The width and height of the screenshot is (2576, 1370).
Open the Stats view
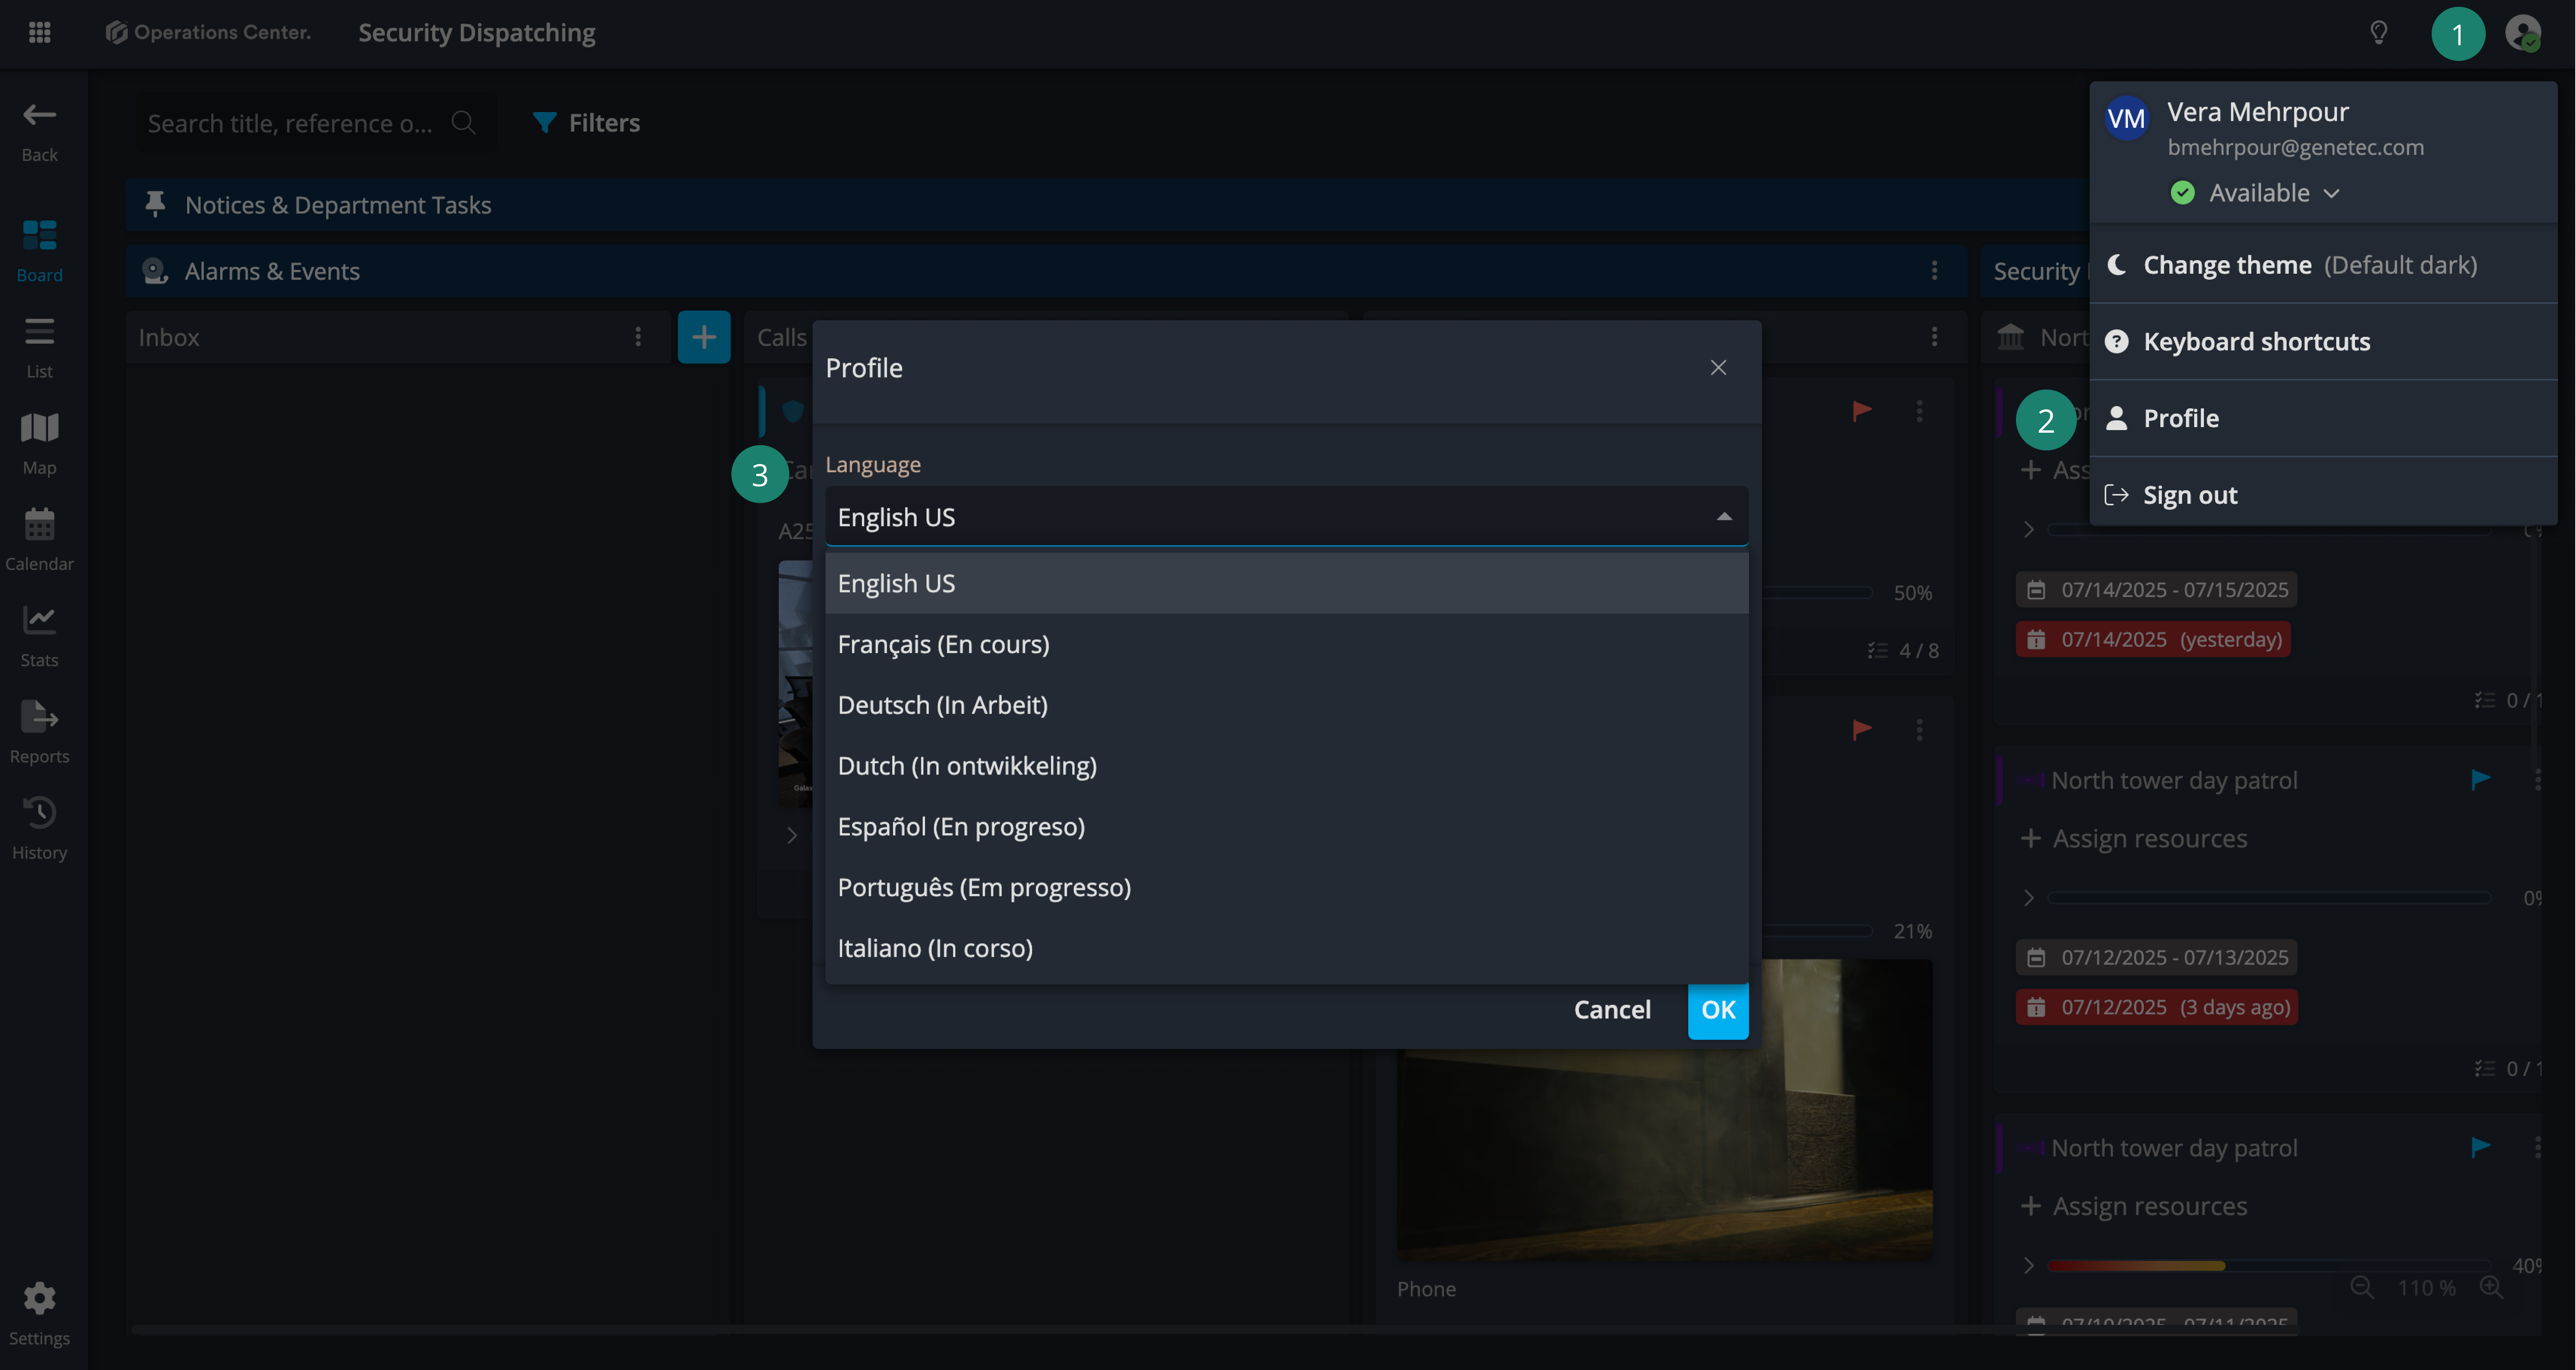click(x=39, y=636)
